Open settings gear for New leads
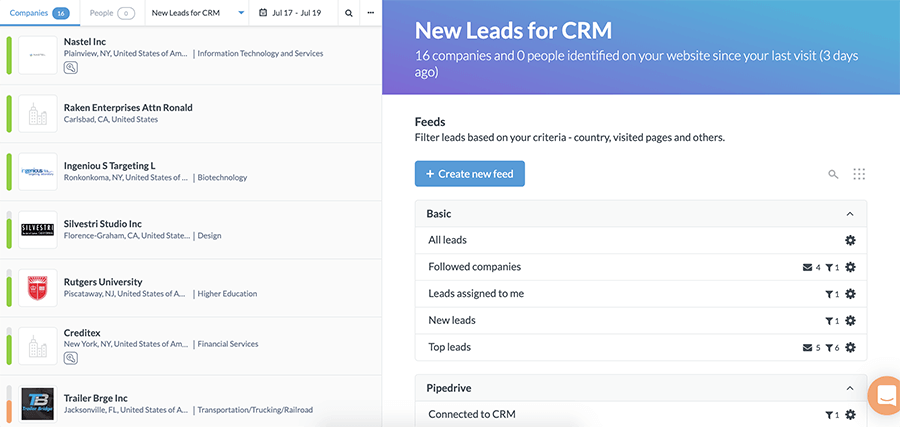This screenshot has height=427, width=900. (850, 320)
